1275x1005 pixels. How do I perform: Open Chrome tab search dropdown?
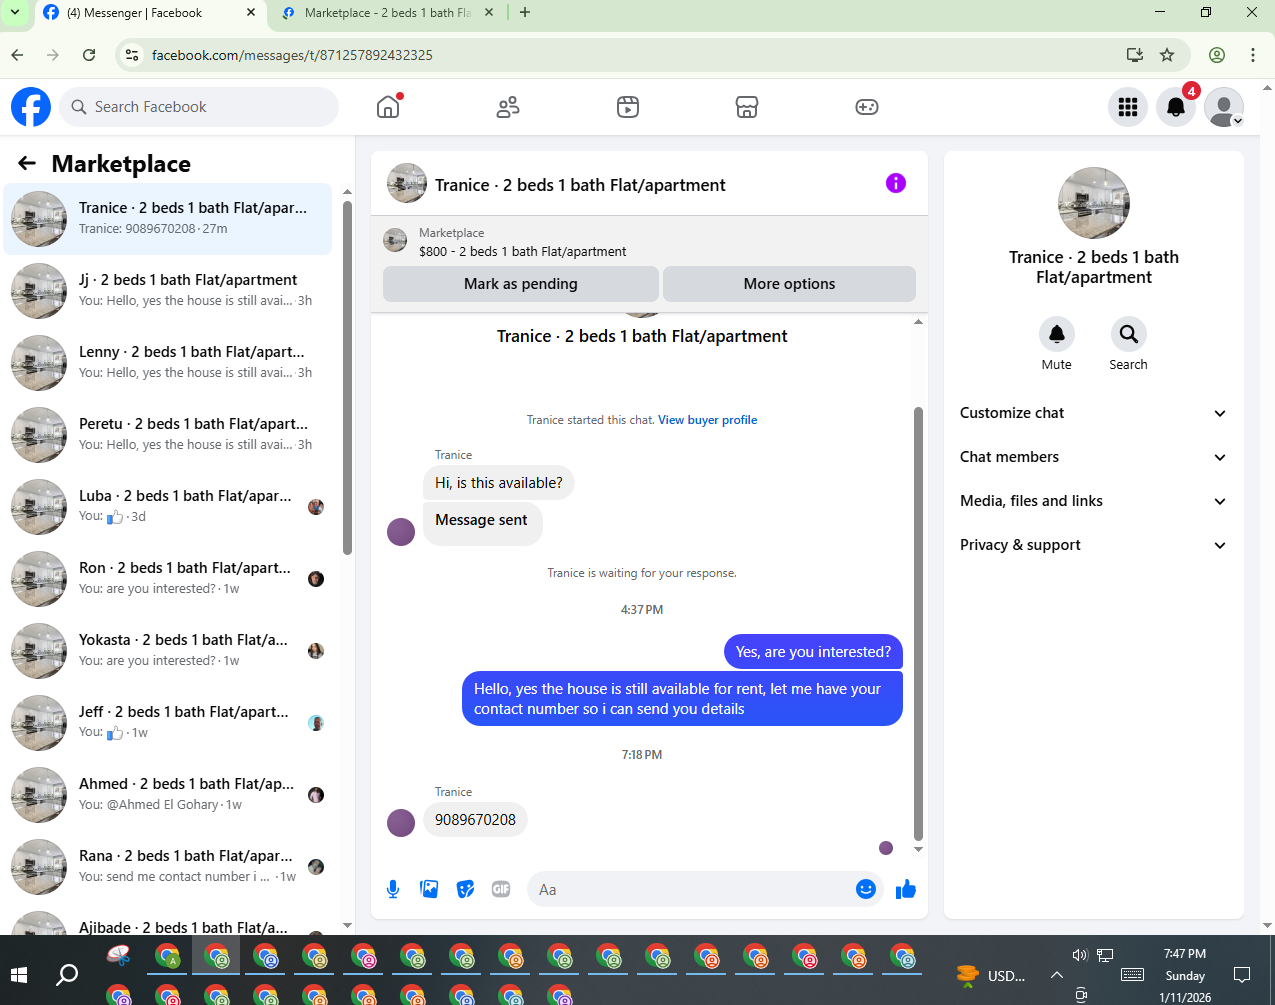(x=15, y=13)
